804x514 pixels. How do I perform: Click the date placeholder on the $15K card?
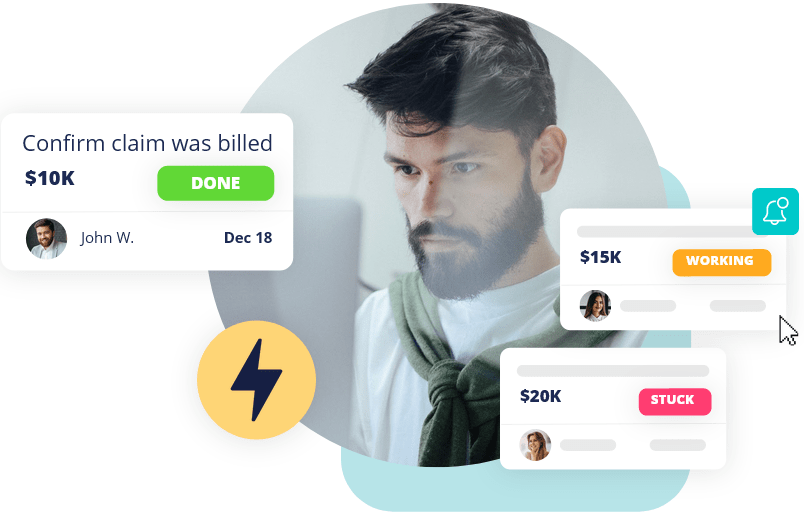(737, 306)
